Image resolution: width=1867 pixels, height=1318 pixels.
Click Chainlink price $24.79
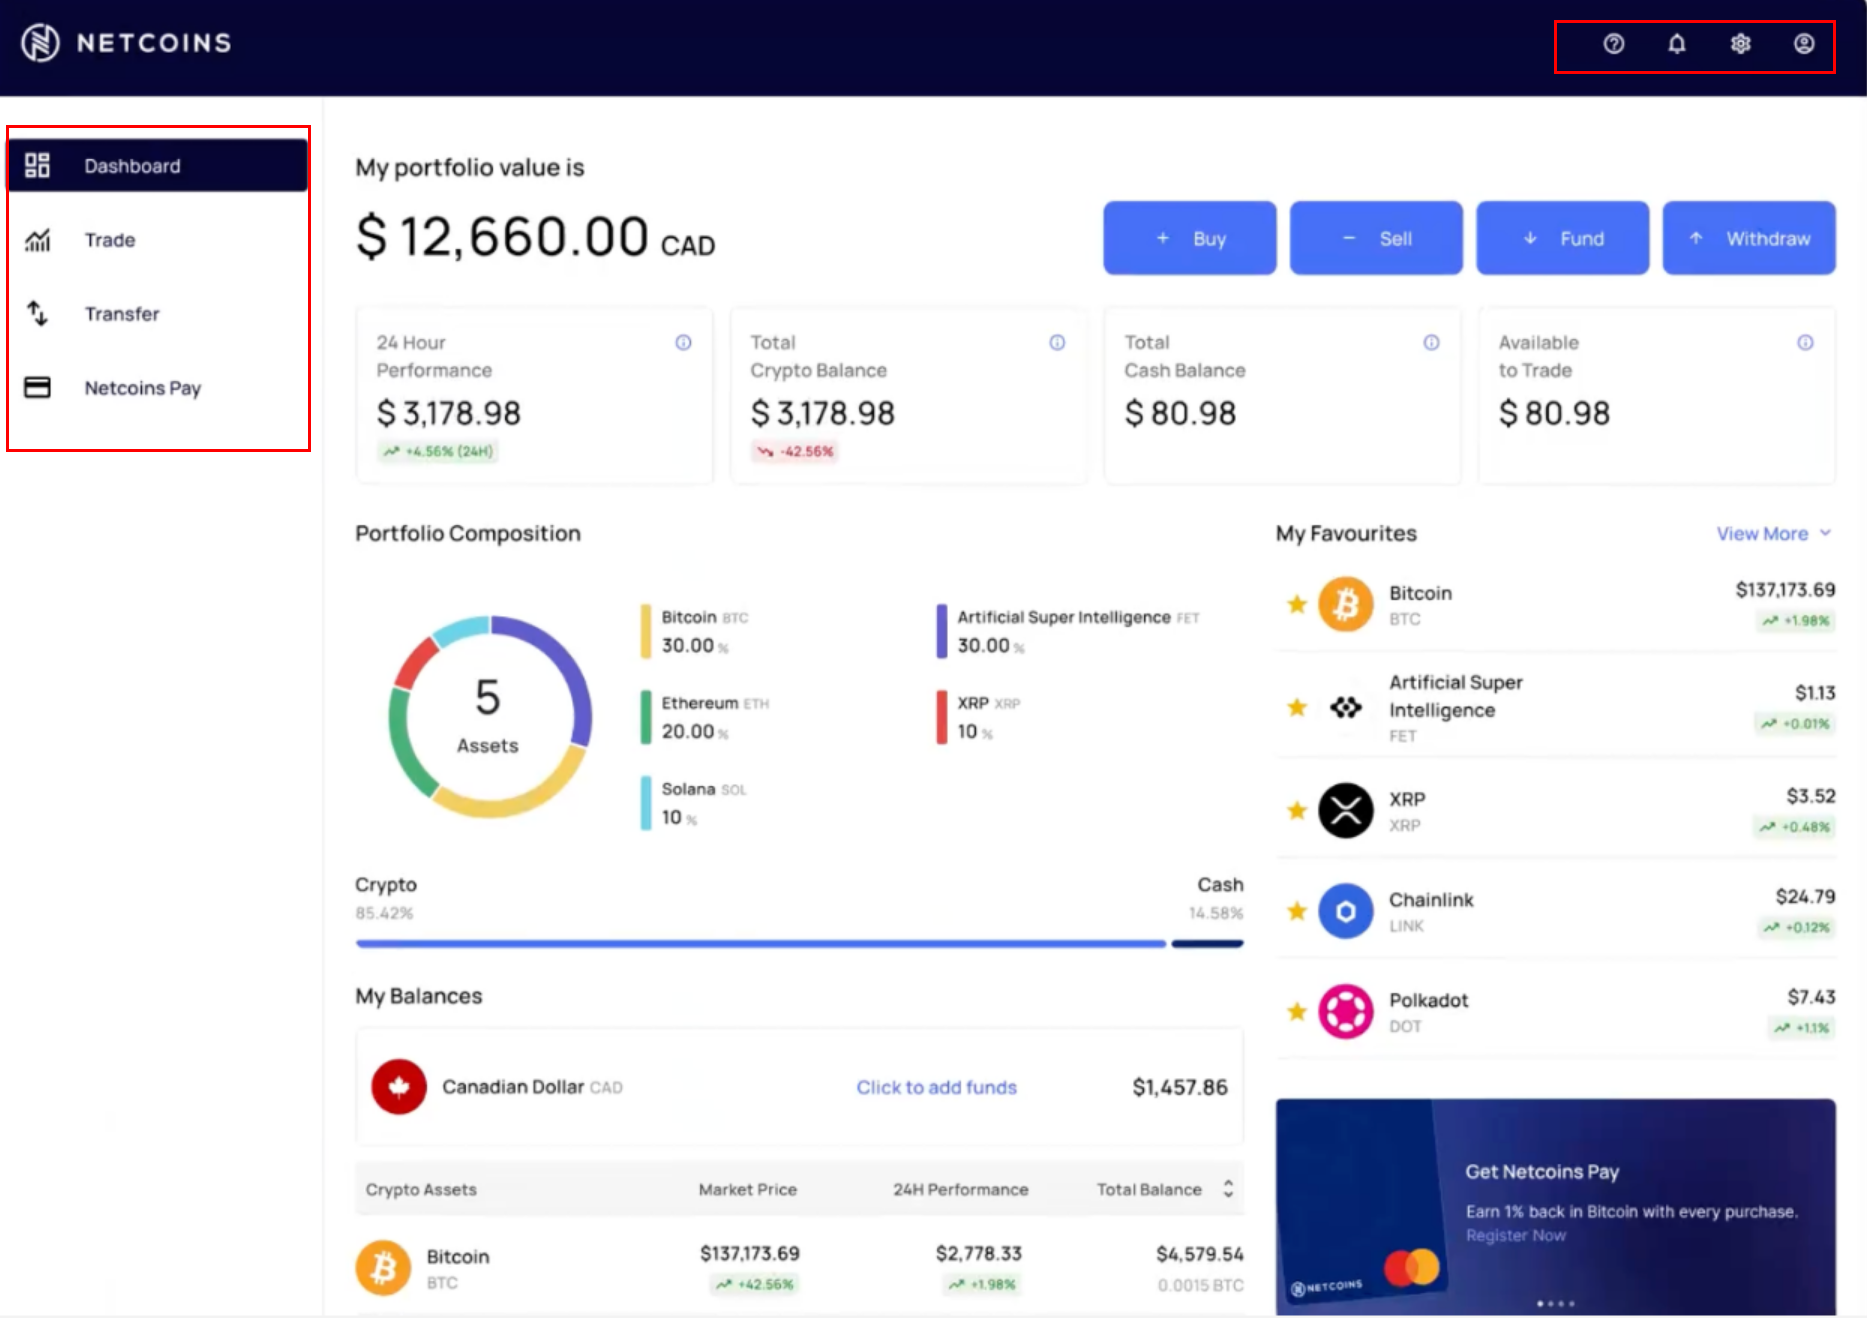coord(1805,896)
